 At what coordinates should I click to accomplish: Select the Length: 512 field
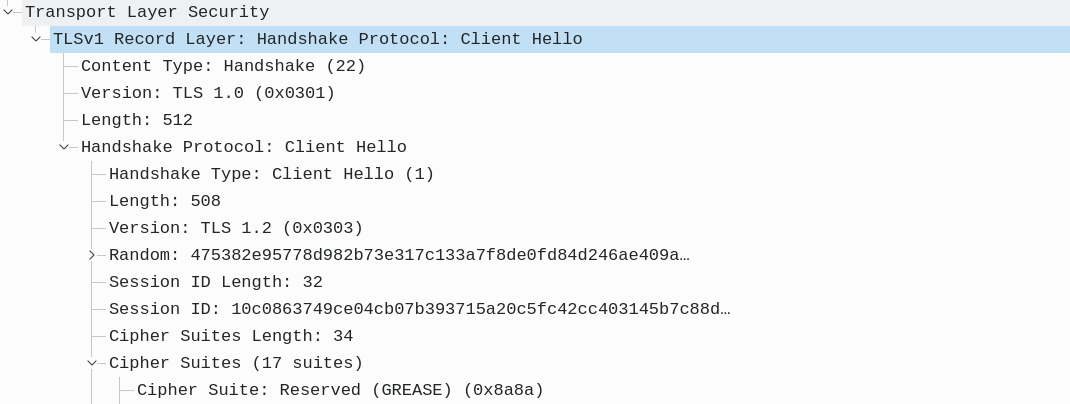(x=137, y=120)
